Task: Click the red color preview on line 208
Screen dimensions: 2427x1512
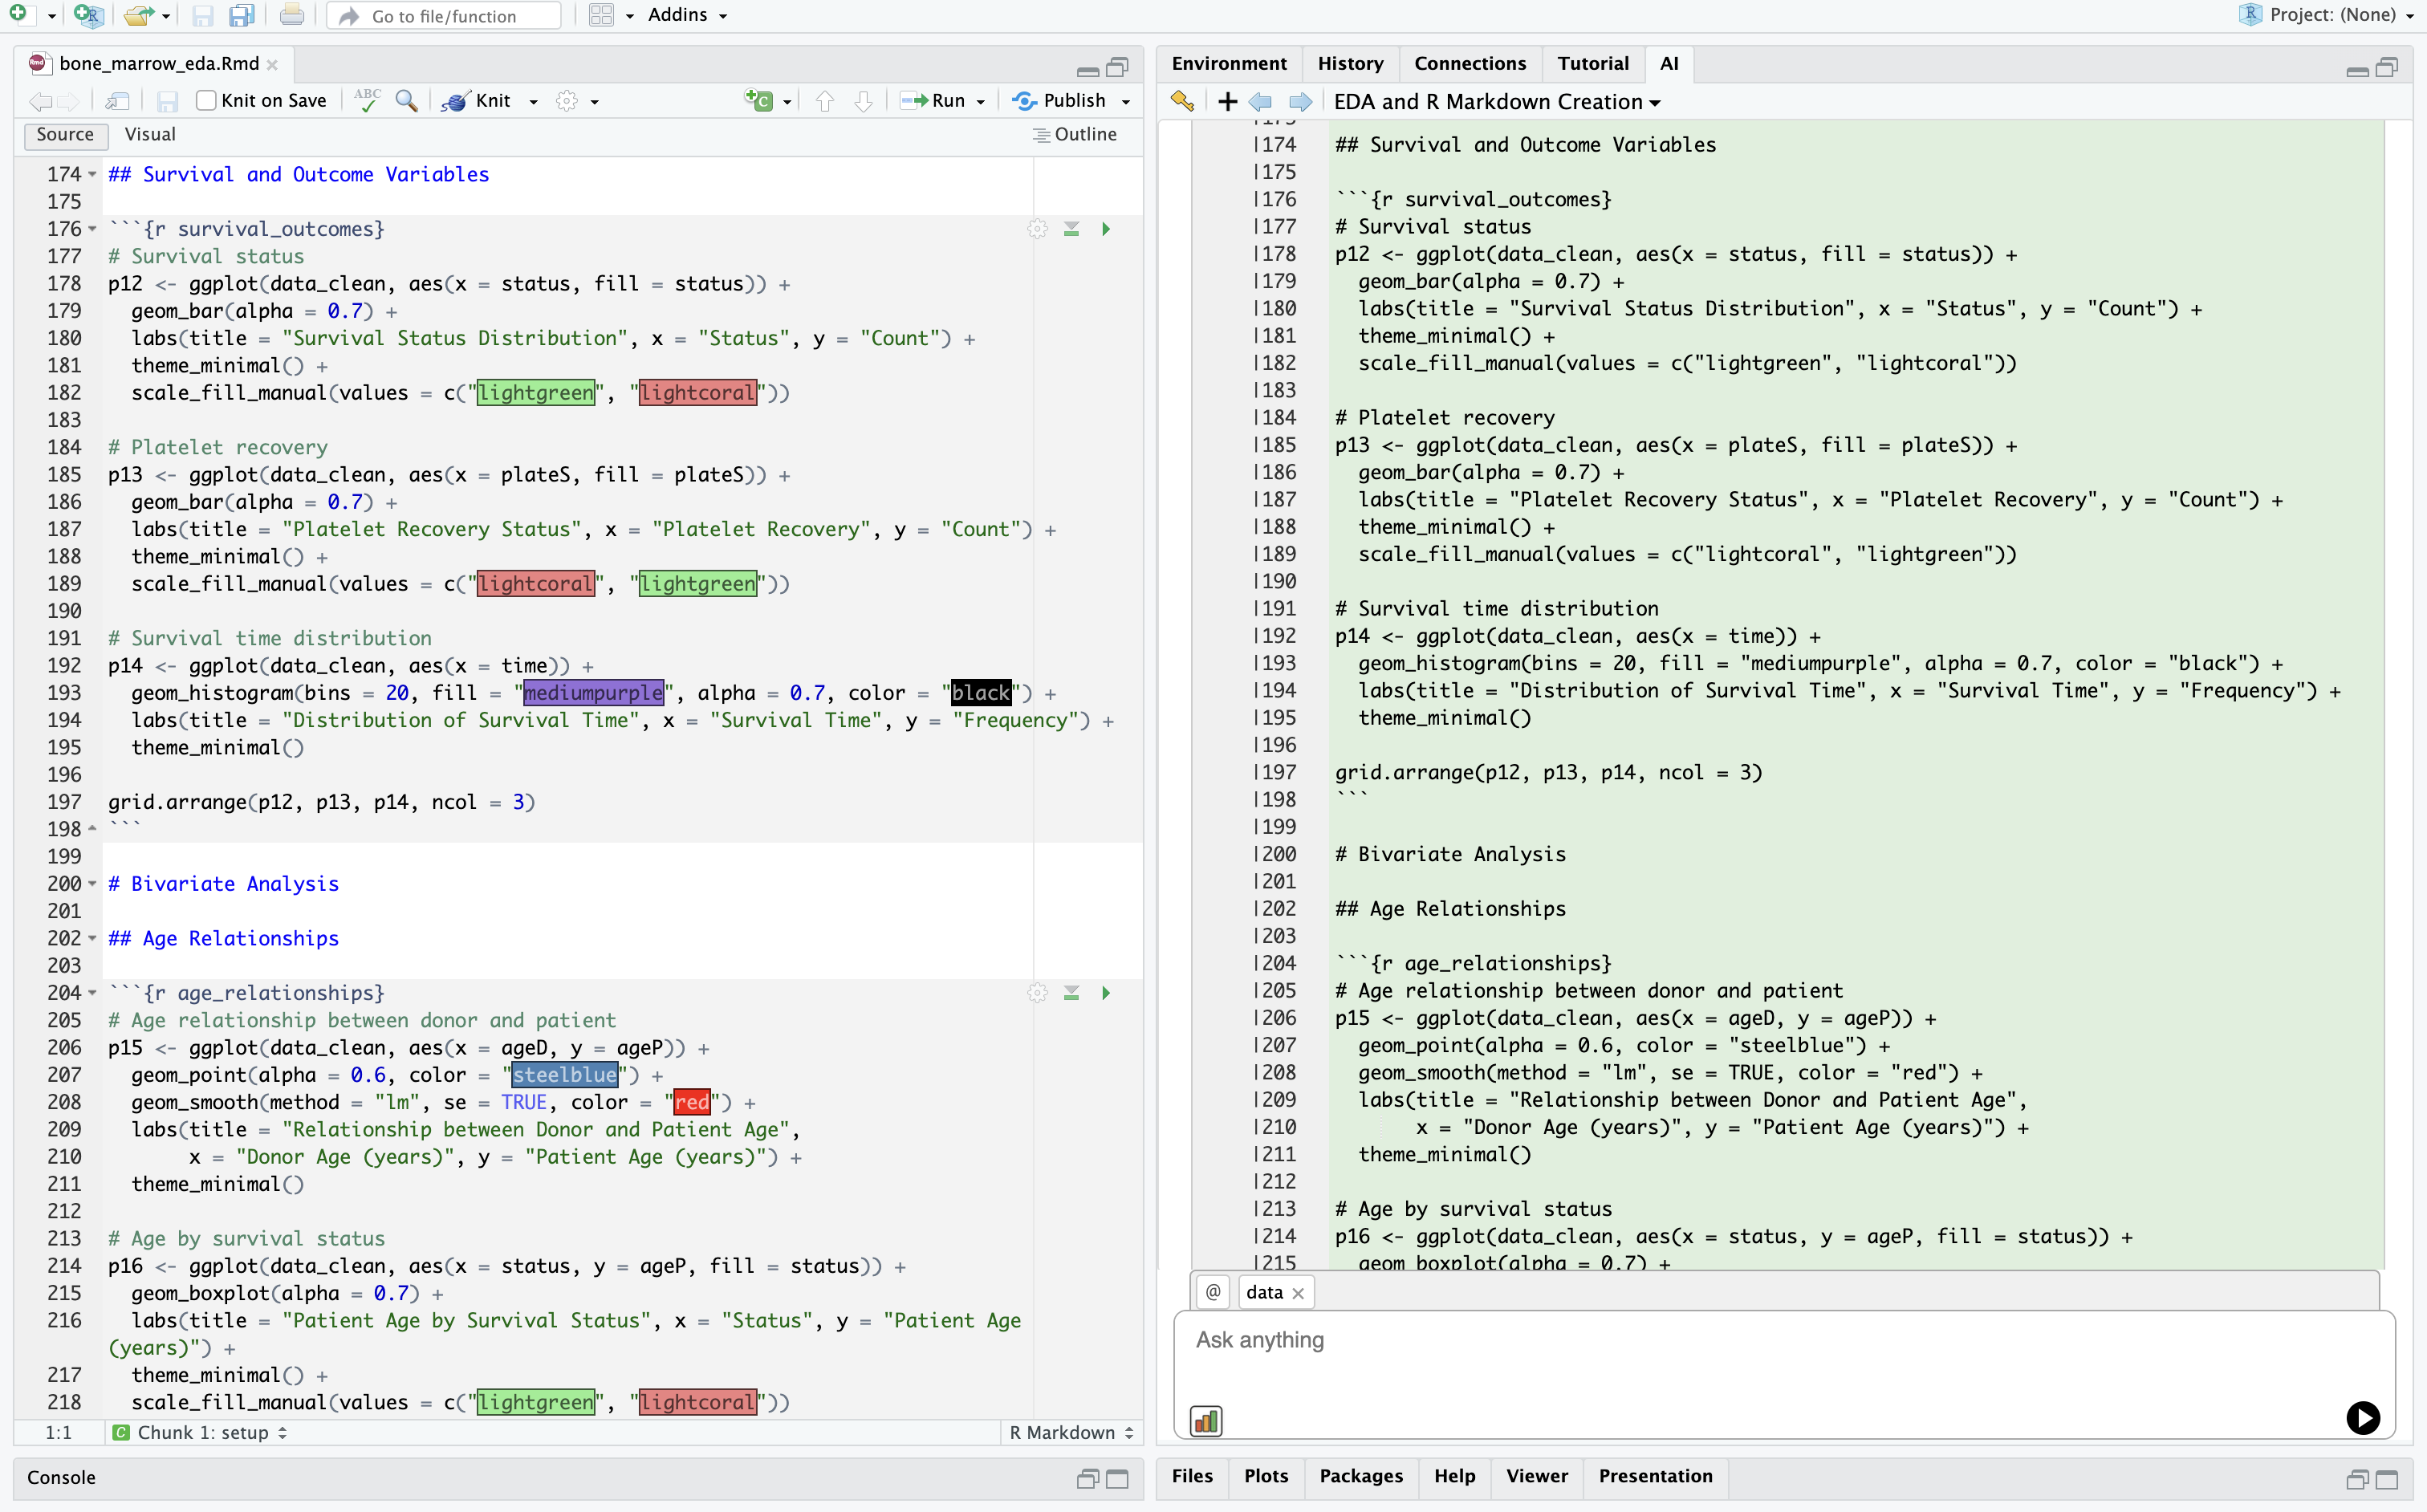Action: (x=692, y=1102)
